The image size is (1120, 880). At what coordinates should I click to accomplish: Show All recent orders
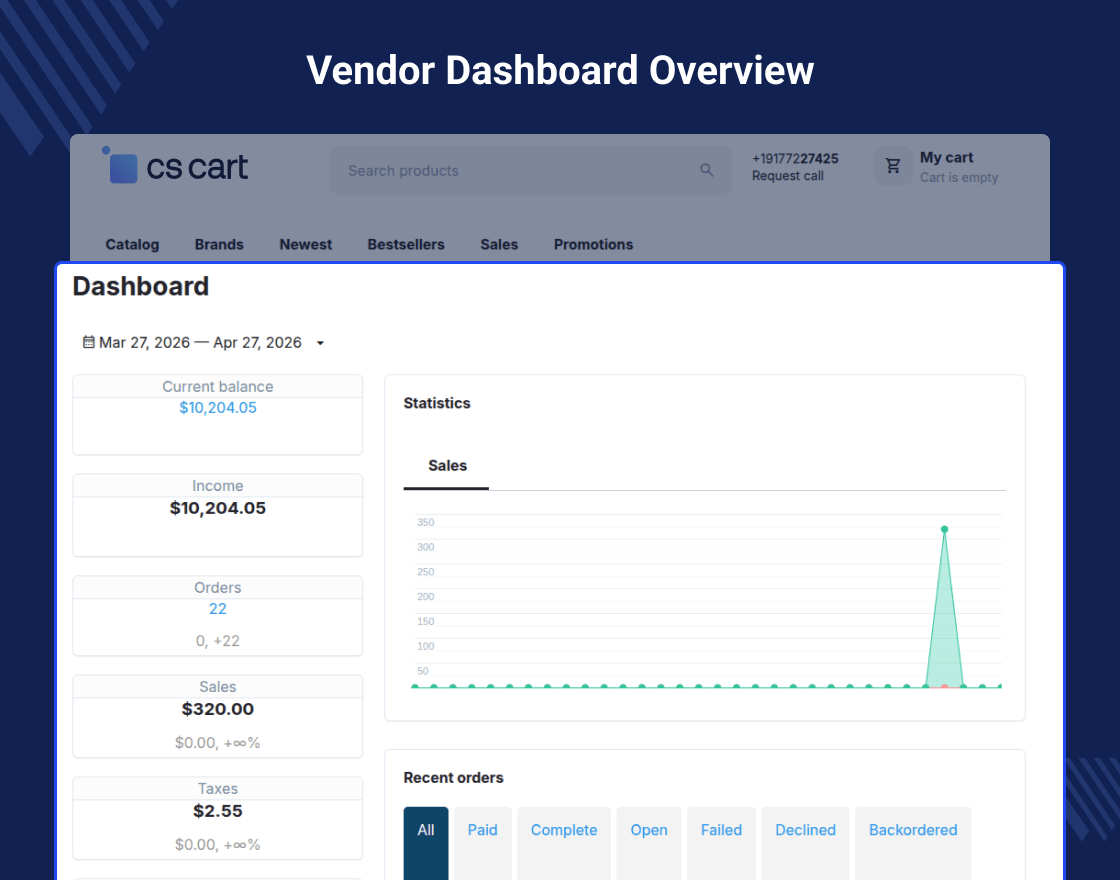[x=426, y=843]
